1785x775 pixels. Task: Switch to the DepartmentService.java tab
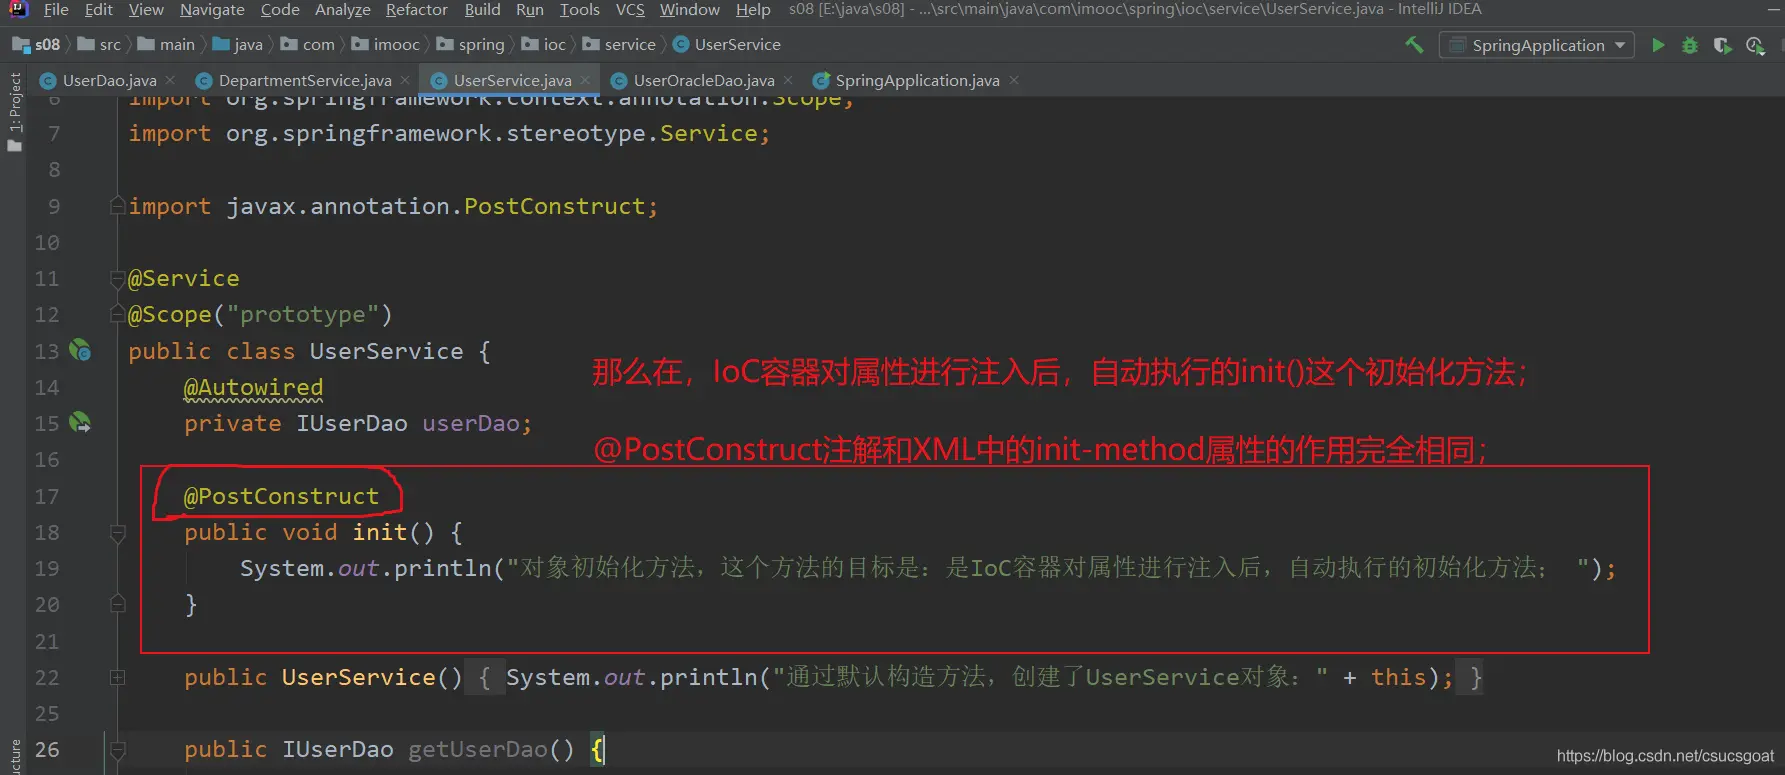pyautogui.click(x=304, y=80)
